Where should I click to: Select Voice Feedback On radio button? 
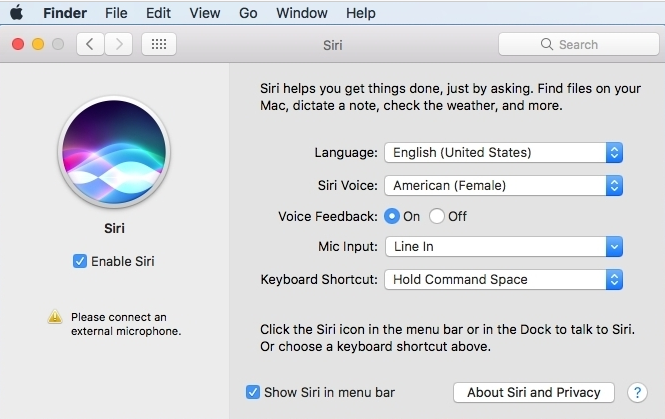tap(392, 216)
